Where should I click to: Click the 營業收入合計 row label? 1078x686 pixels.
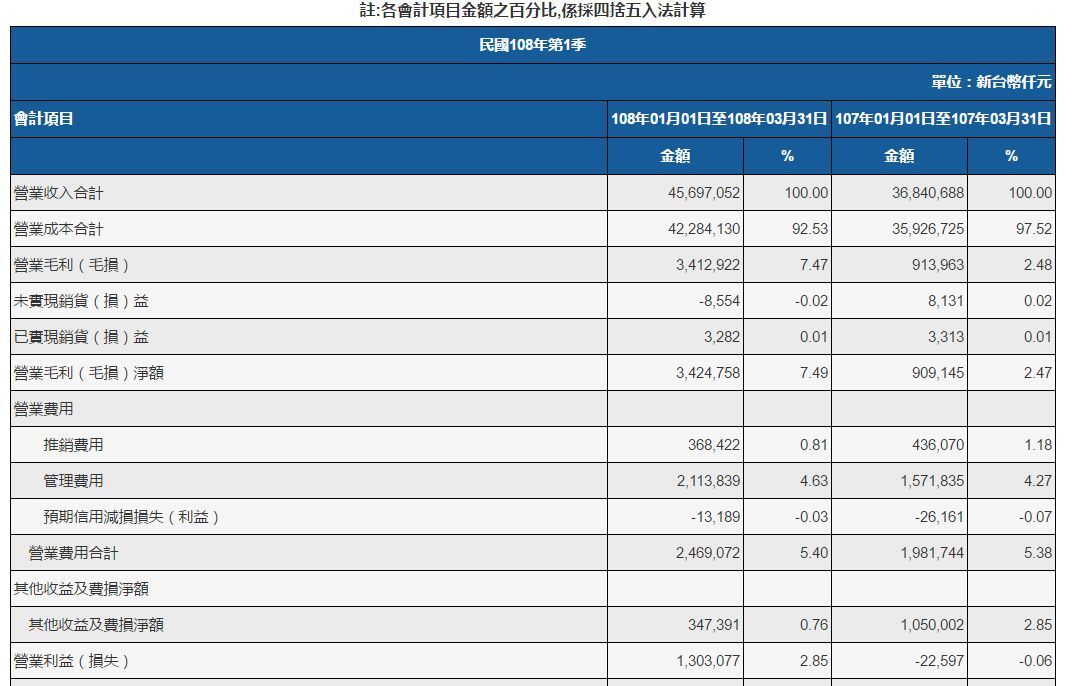click(x=58, y=193)
